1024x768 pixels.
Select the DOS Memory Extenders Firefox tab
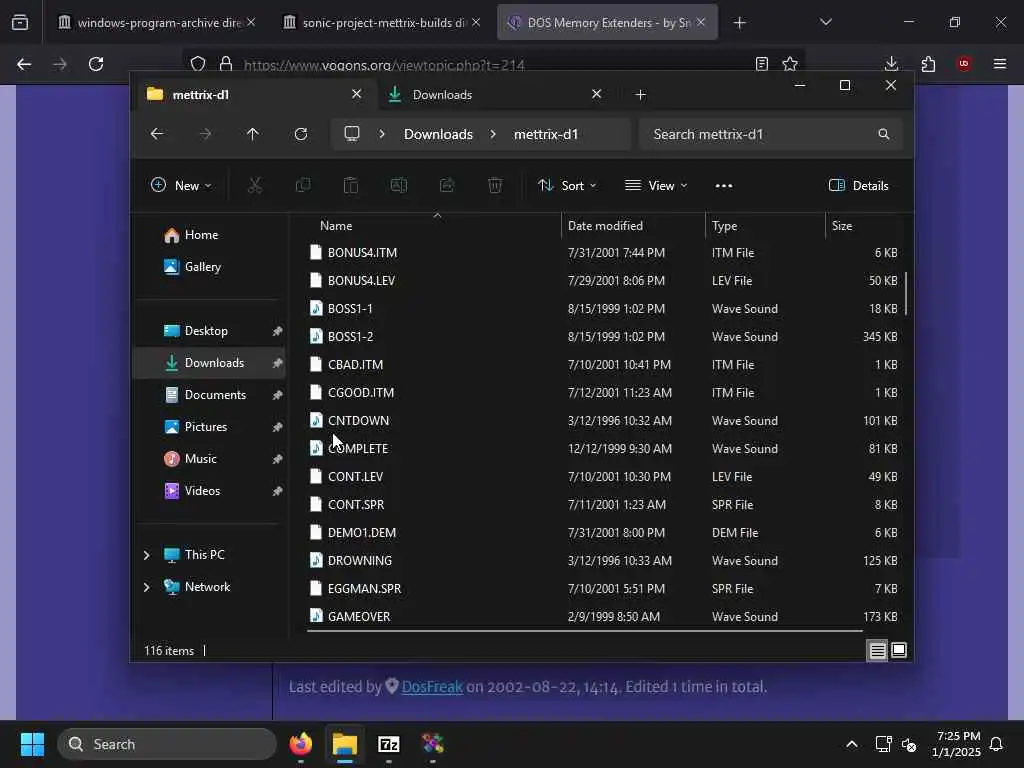pos(607,23)
